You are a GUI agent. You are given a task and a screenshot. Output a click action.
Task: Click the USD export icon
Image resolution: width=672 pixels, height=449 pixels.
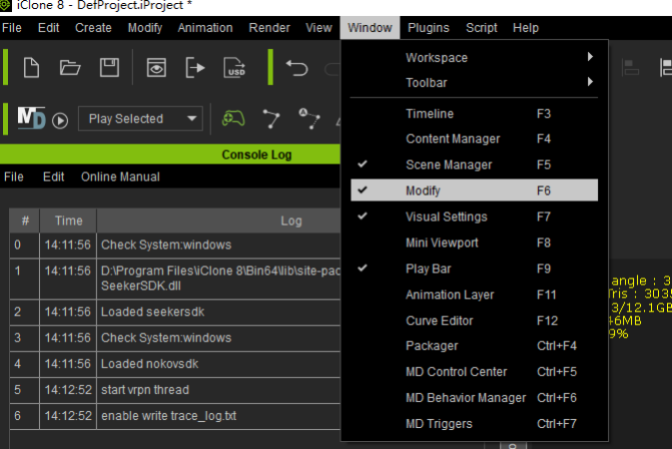236,68
